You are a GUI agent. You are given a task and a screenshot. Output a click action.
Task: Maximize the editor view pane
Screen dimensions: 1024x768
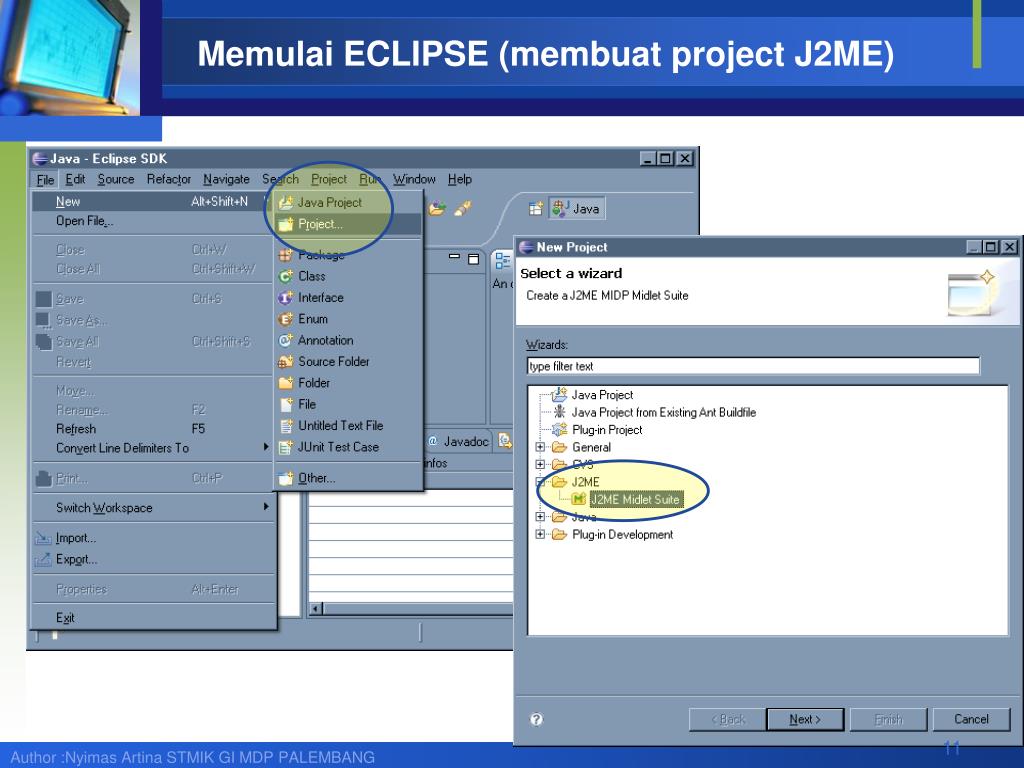tap(473, 259)
